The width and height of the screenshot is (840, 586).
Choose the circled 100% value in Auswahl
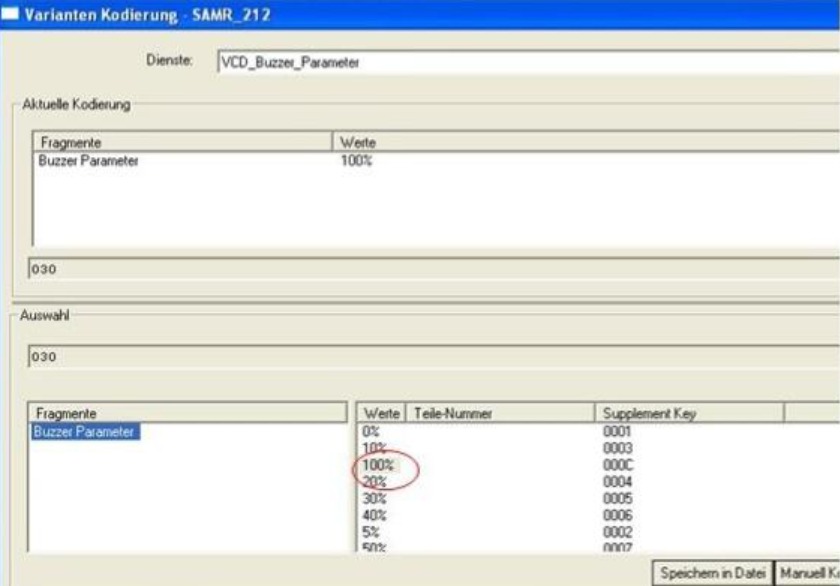(377, 465)
